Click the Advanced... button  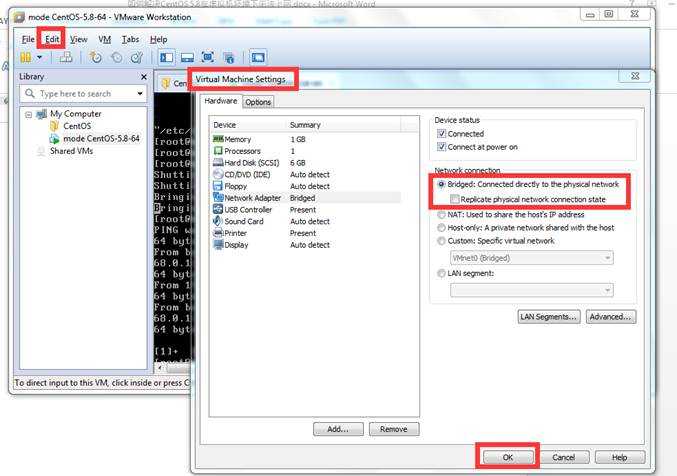[611, 317]
